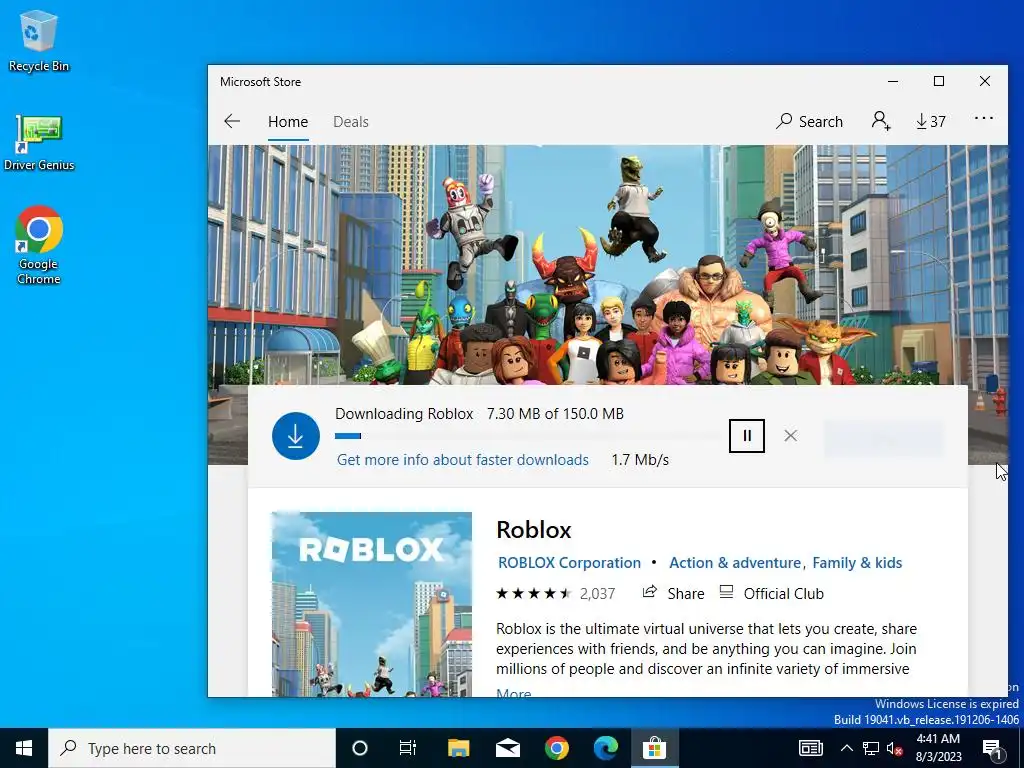Screen dimensions: 1024x768
Task: Cancel the Roblox download with X
Action: click(x=790, y=436)
